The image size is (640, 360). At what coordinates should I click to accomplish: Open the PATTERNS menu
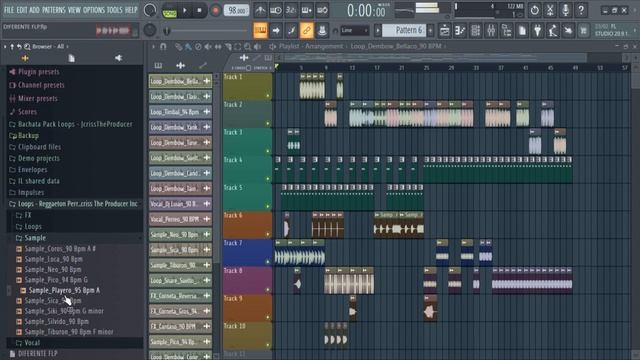click(x=53, y=10)
